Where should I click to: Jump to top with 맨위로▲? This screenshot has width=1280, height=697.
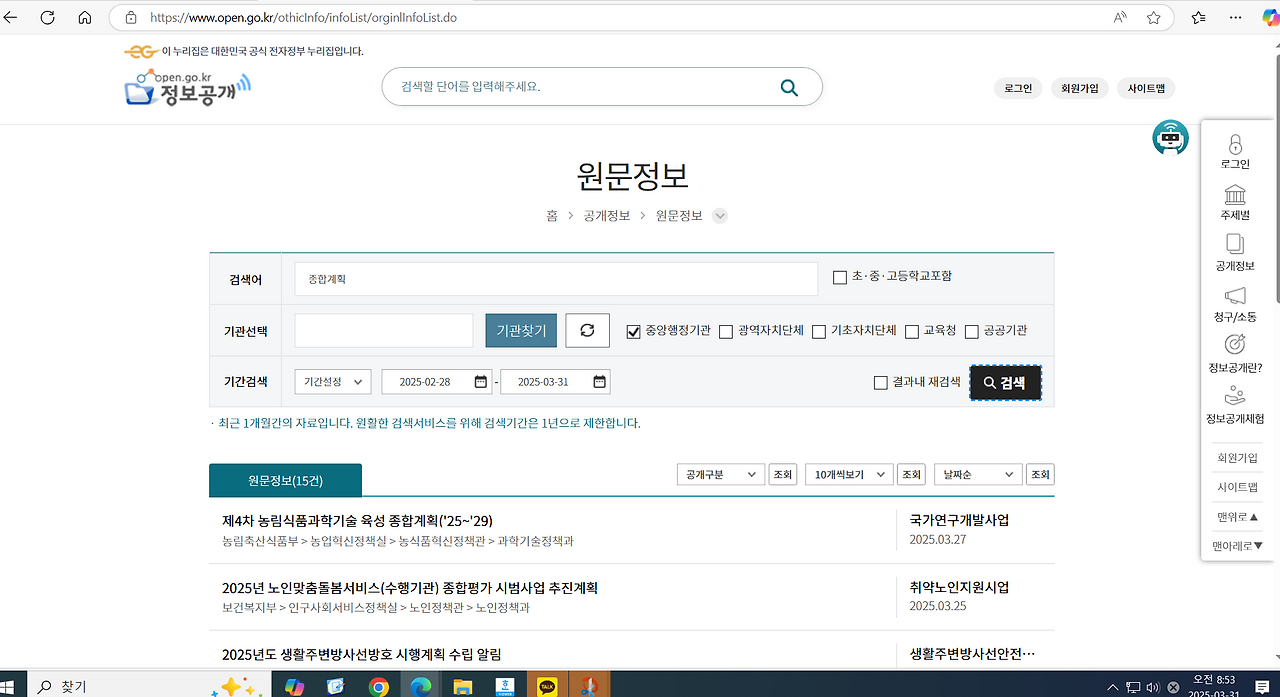[x=1237, y=516]
